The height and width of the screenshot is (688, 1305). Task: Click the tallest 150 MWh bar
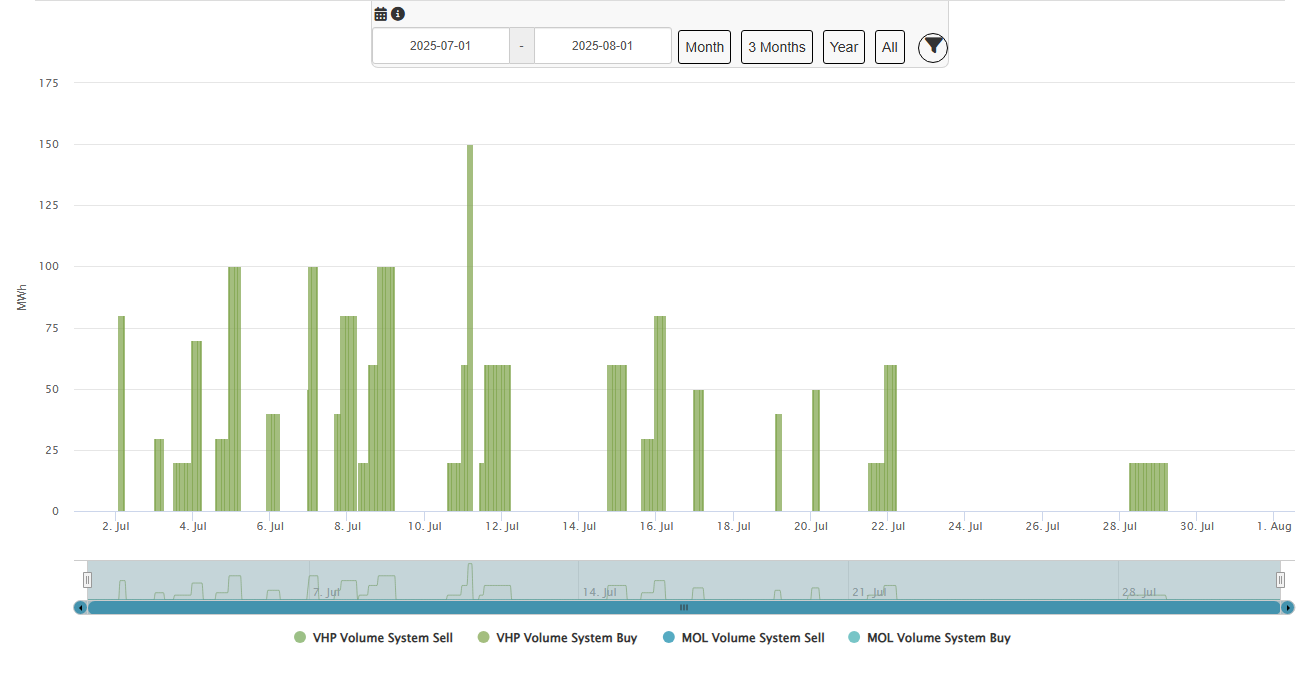[x=470, y=328]
